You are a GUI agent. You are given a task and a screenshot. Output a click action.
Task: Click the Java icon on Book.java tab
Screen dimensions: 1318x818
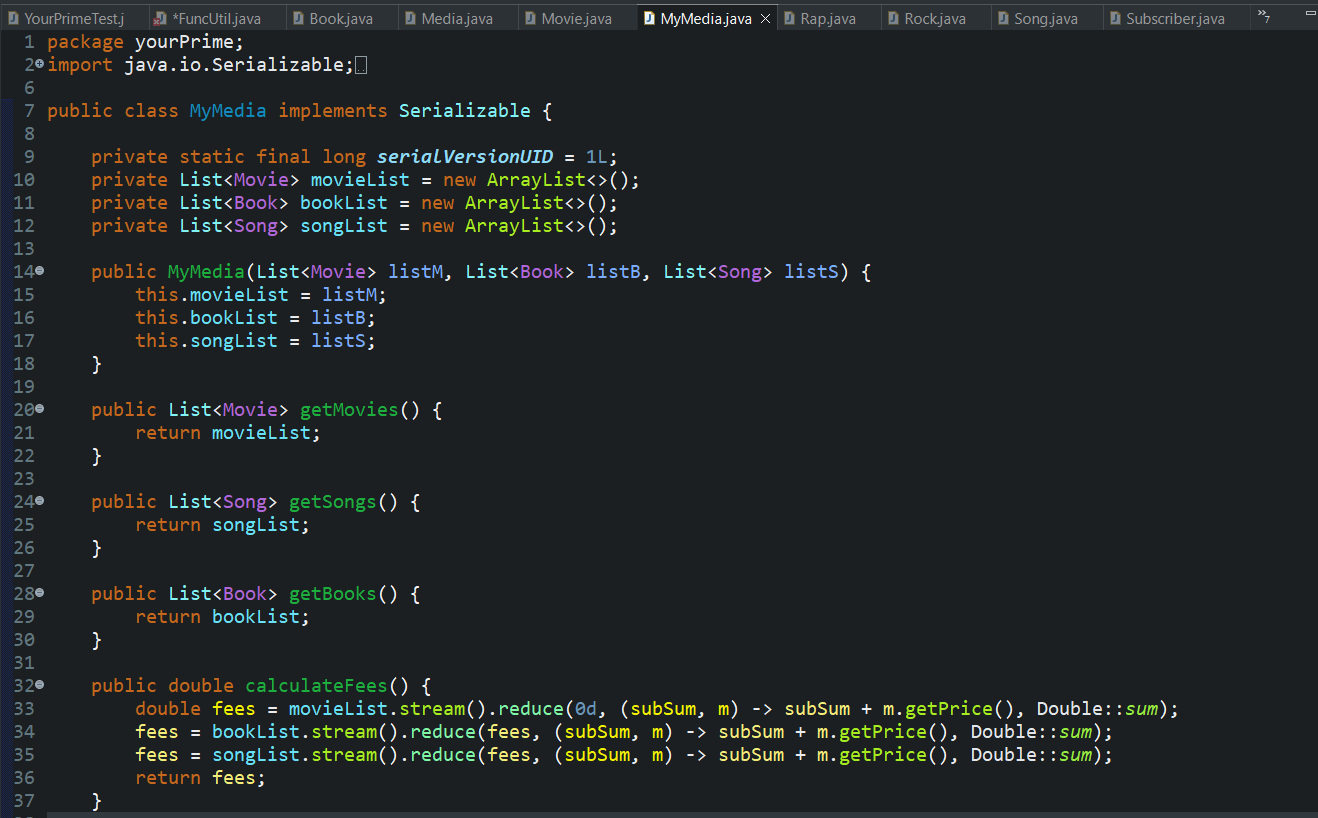pyautogui.click(x=298, y=17)
